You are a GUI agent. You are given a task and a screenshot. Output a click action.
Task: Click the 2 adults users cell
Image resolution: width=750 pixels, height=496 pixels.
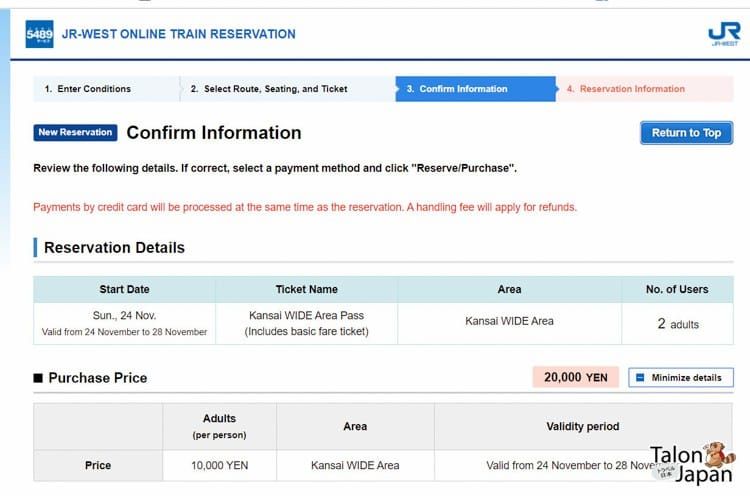pyautogui.click(x=677, y=323)
